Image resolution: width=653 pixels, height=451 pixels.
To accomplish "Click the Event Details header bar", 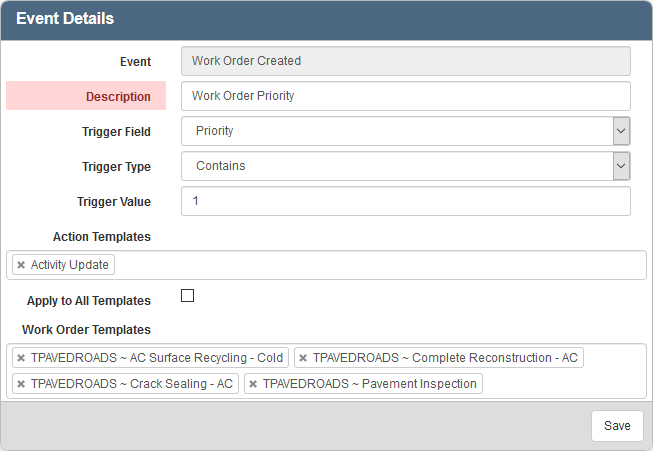I will pos(326,19).
